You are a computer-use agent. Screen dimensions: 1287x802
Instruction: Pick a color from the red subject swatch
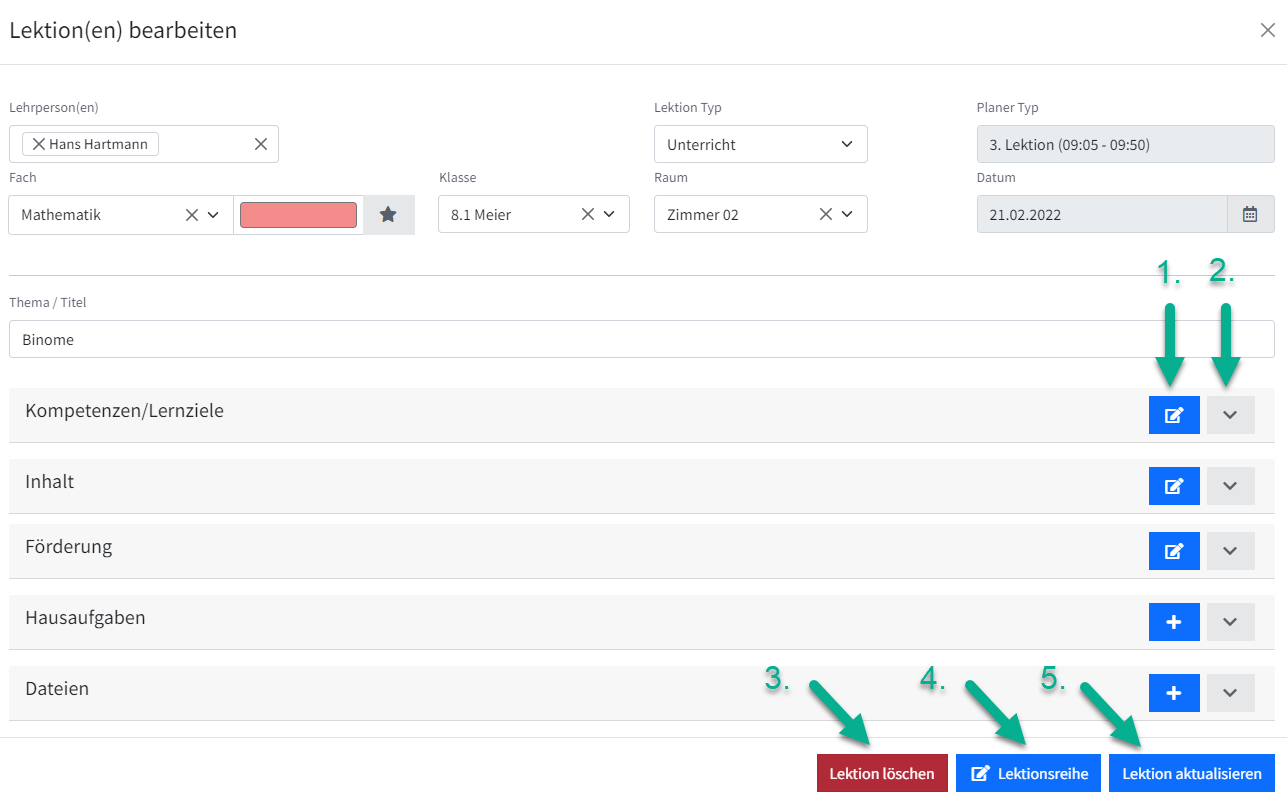pos(298,215)
